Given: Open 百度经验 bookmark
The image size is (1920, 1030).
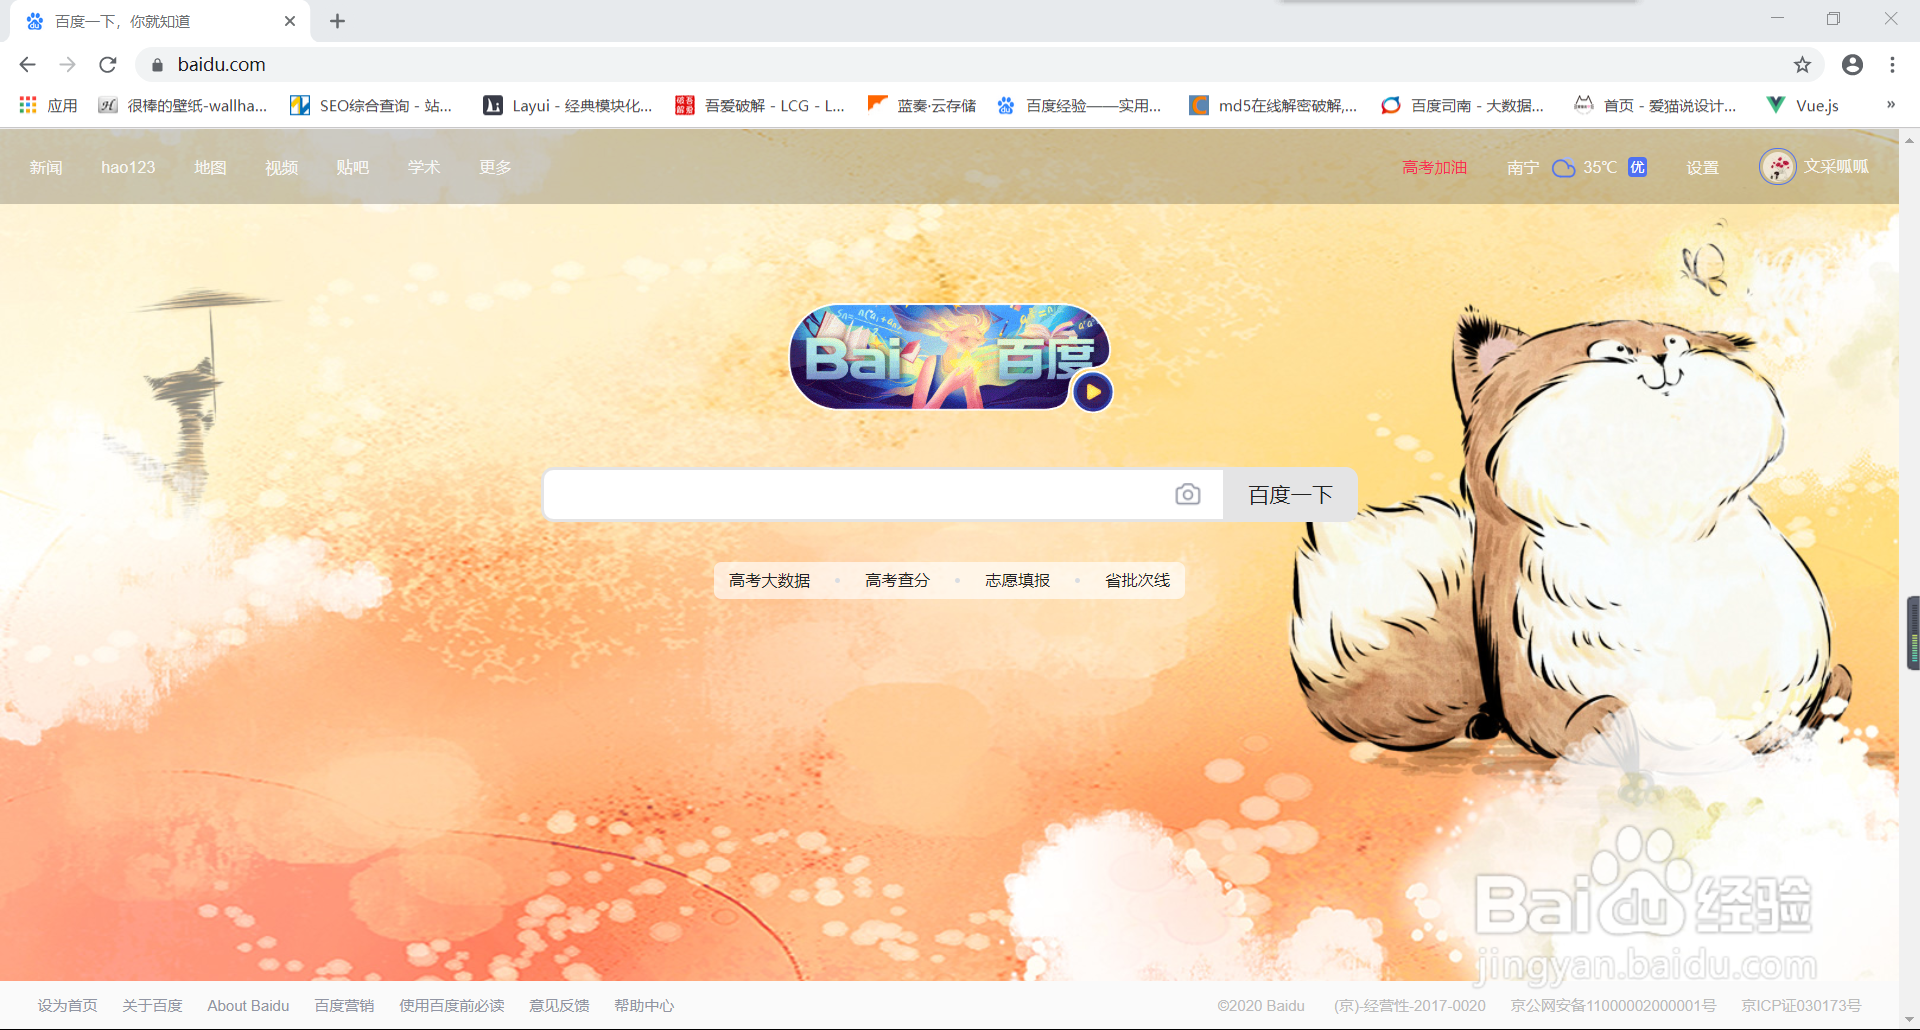Looking at the screenshot, I should pos(1079,105).
